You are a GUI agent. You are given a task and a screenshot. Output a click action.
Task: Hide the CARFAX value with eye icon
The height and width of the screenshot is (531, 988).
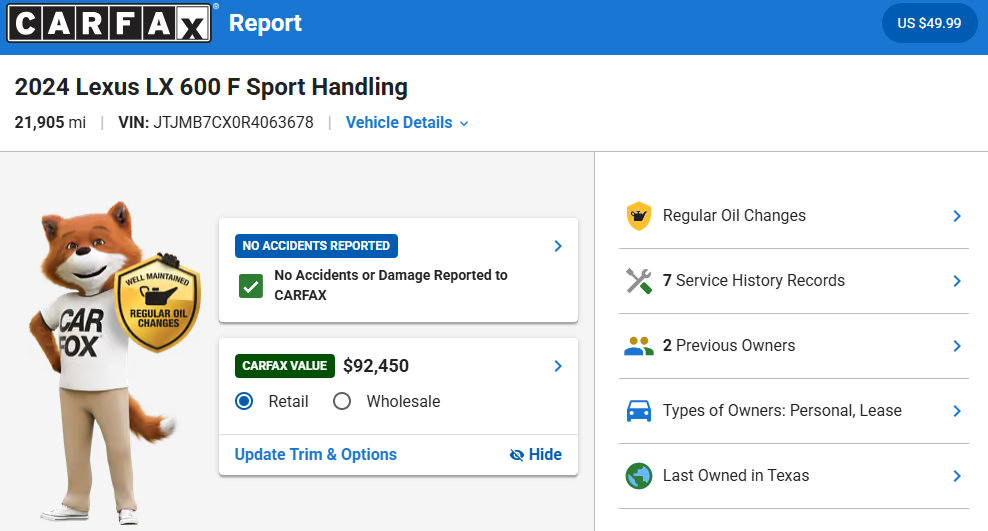(536, 454)
